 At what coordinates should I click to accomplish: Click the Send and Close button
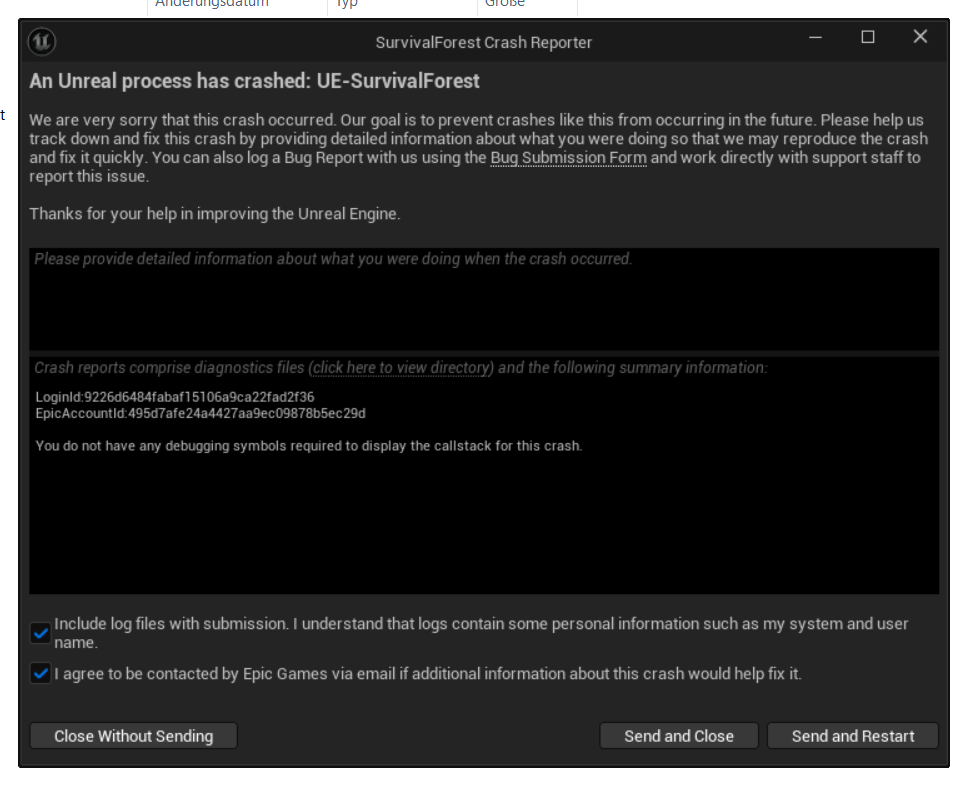click(678, 736)
